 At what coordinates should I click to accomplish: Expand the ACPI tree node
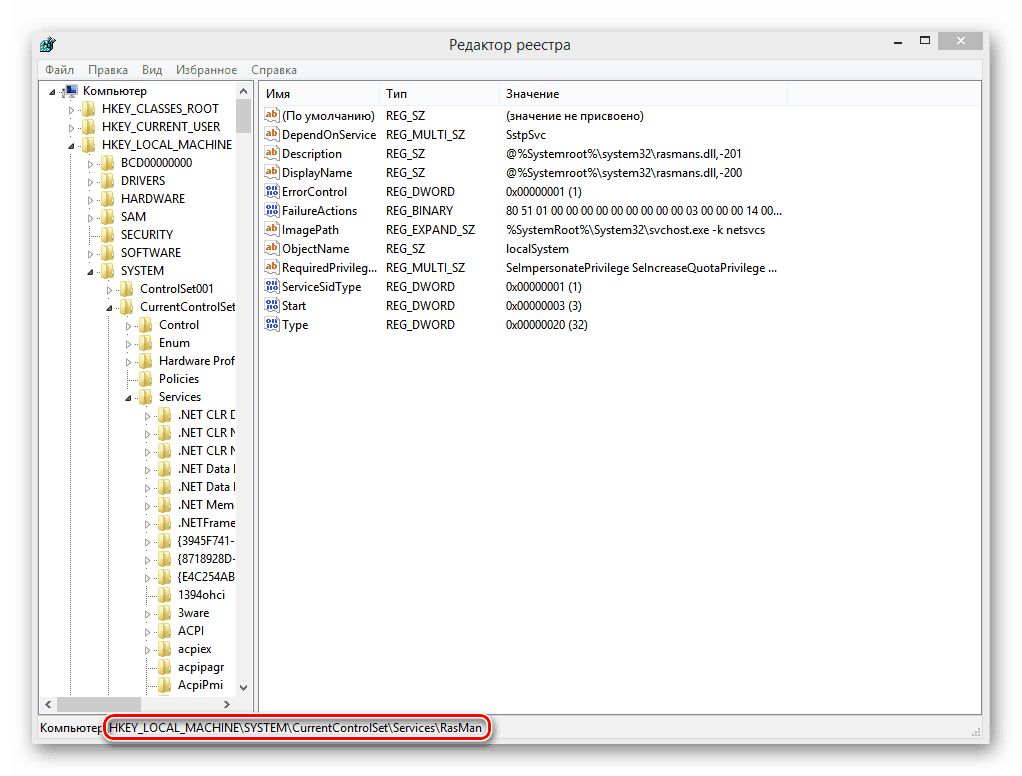147,632
